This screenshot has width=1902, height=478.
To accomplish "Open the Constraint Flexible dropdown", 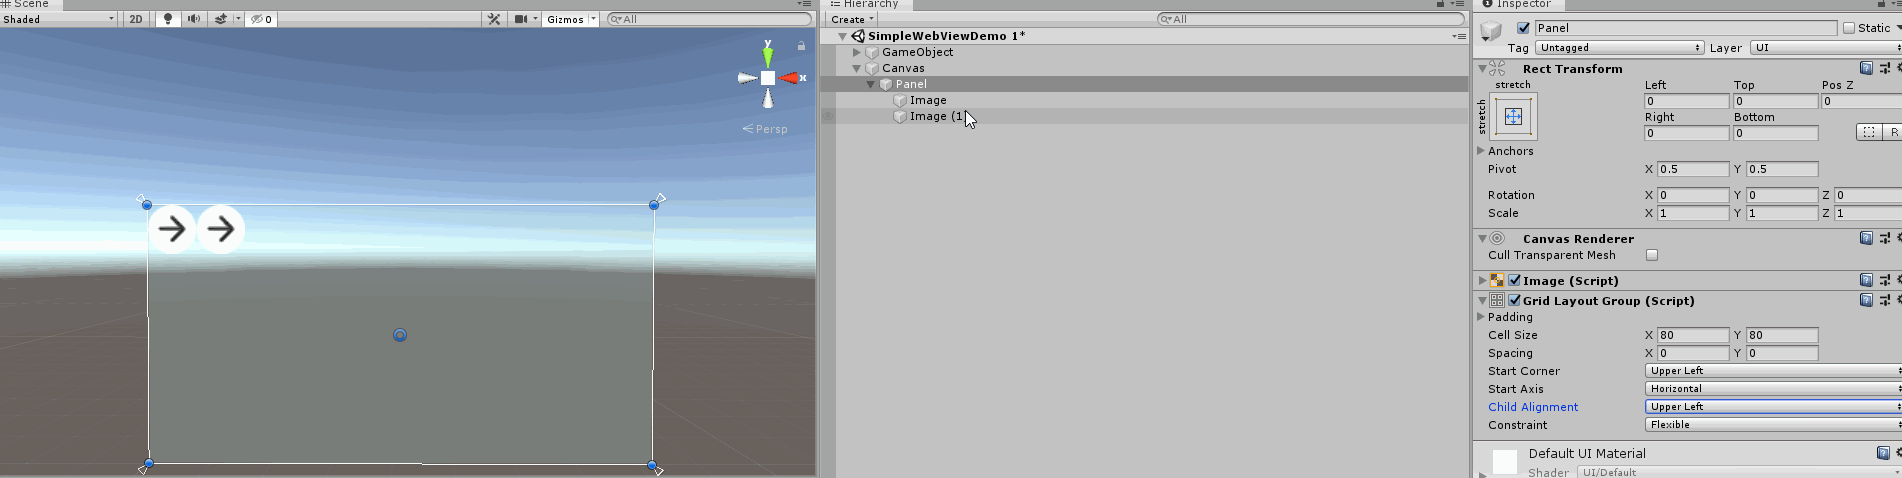I will [1773, 425].
